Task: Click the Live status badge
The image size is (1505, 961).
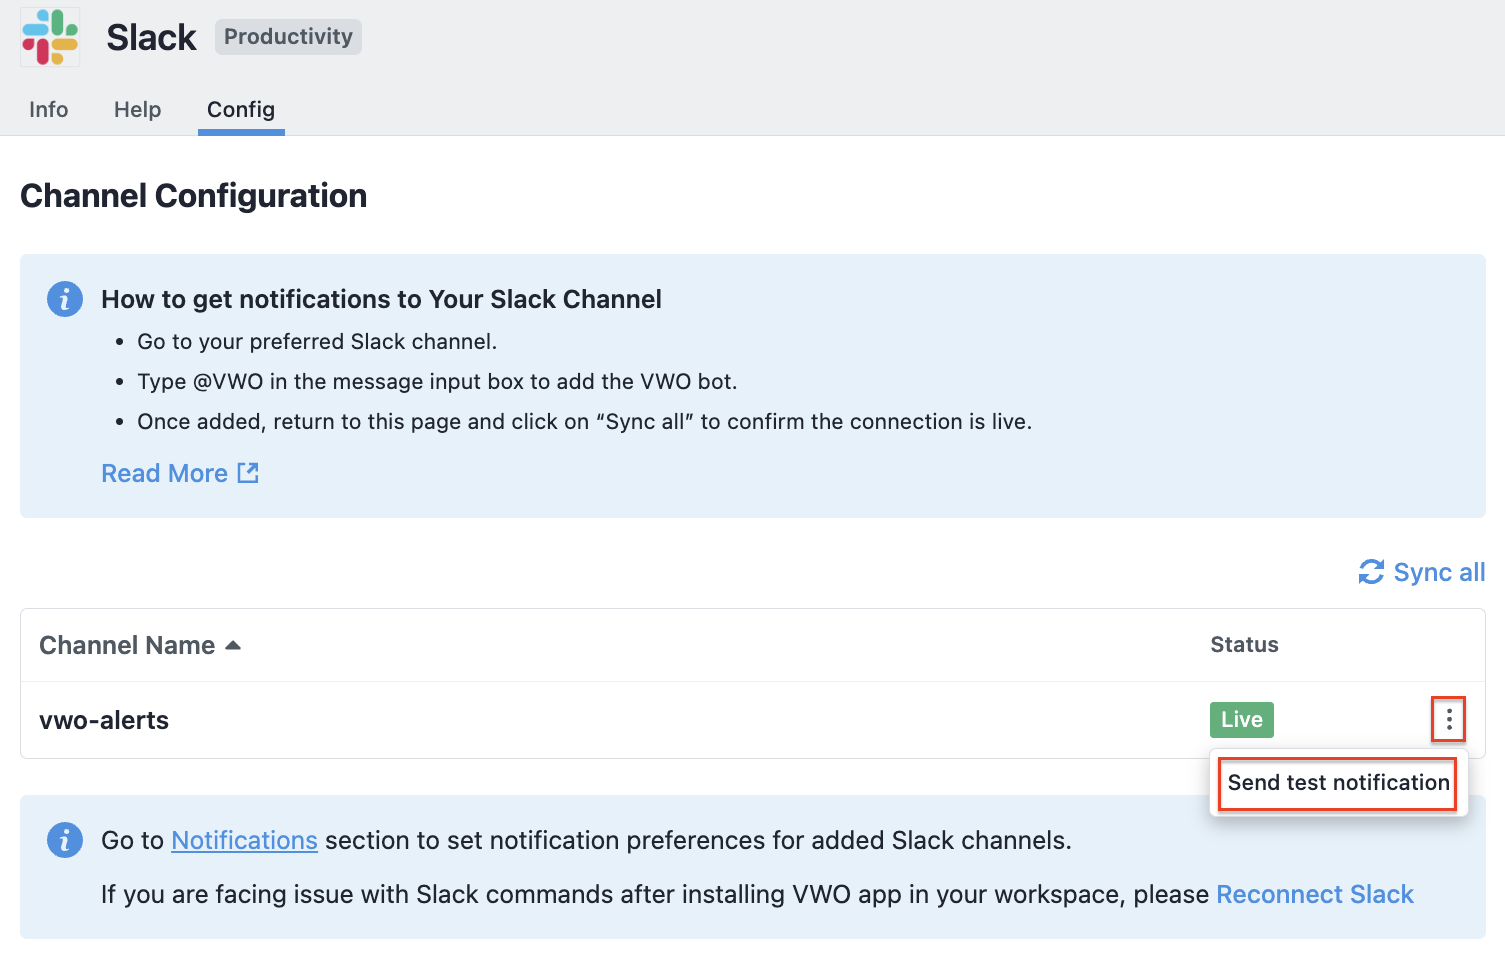Action: [x=1241, y=720]
